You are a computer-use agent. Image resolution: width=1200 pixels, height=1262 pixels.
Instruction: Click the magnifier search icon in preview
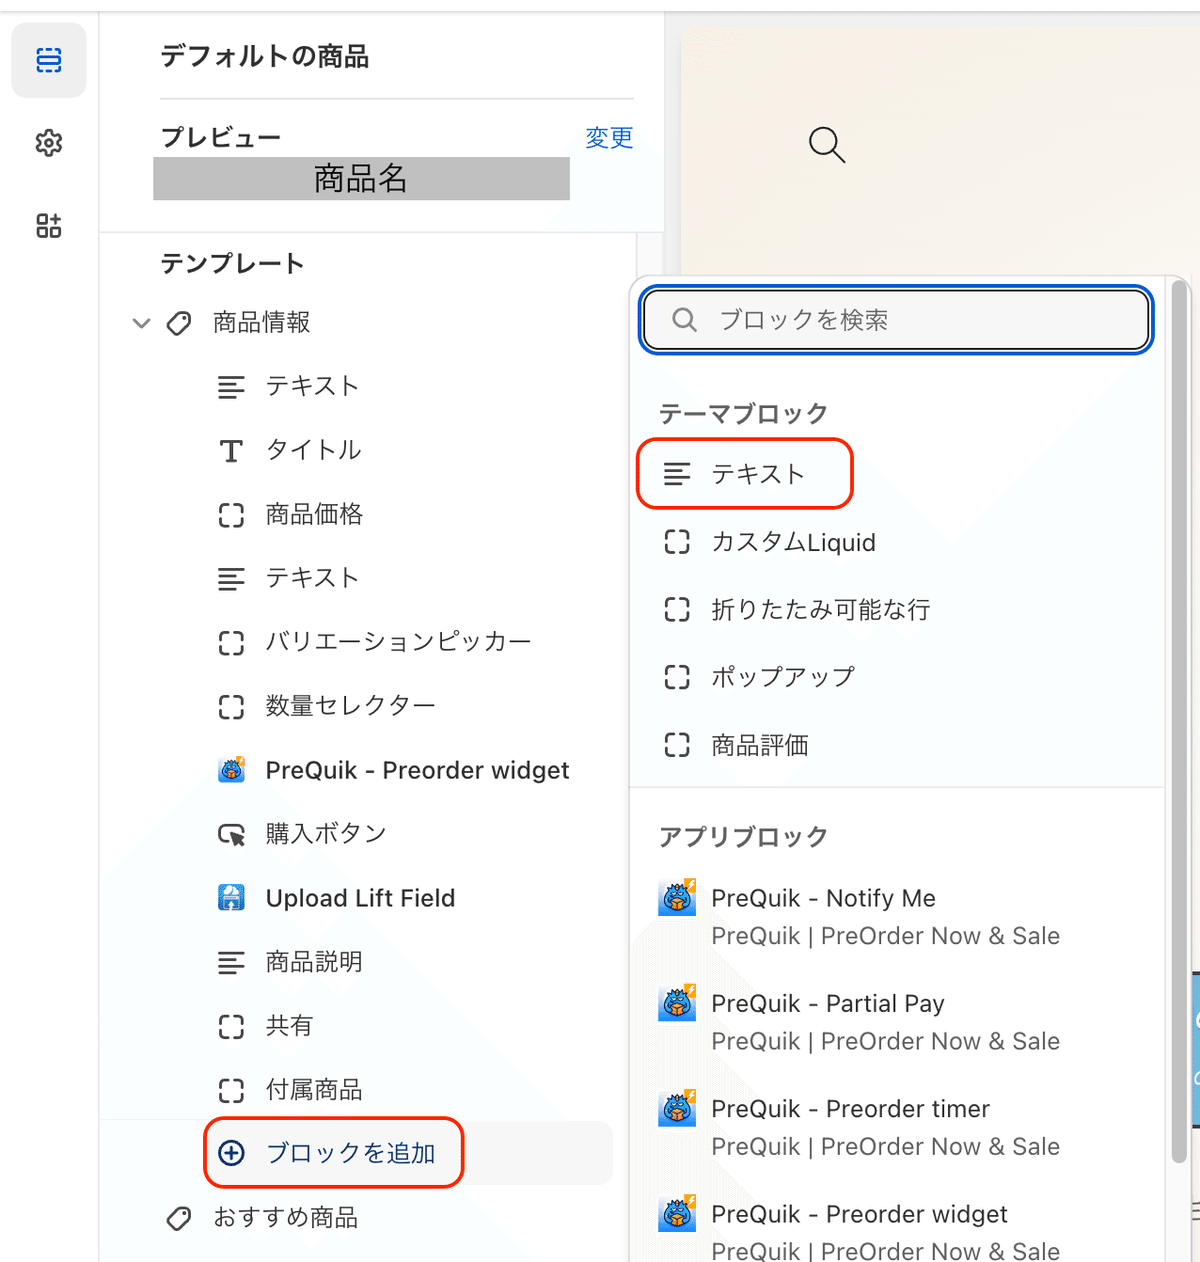pyautogui.click(x=827, y=145)
